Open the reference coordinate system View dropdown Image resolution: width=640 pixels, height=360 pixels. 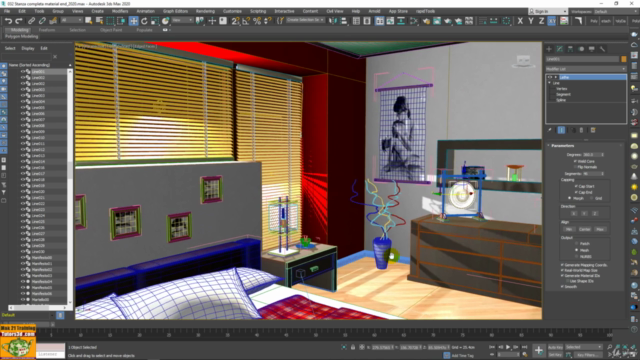tap(182, 20)
